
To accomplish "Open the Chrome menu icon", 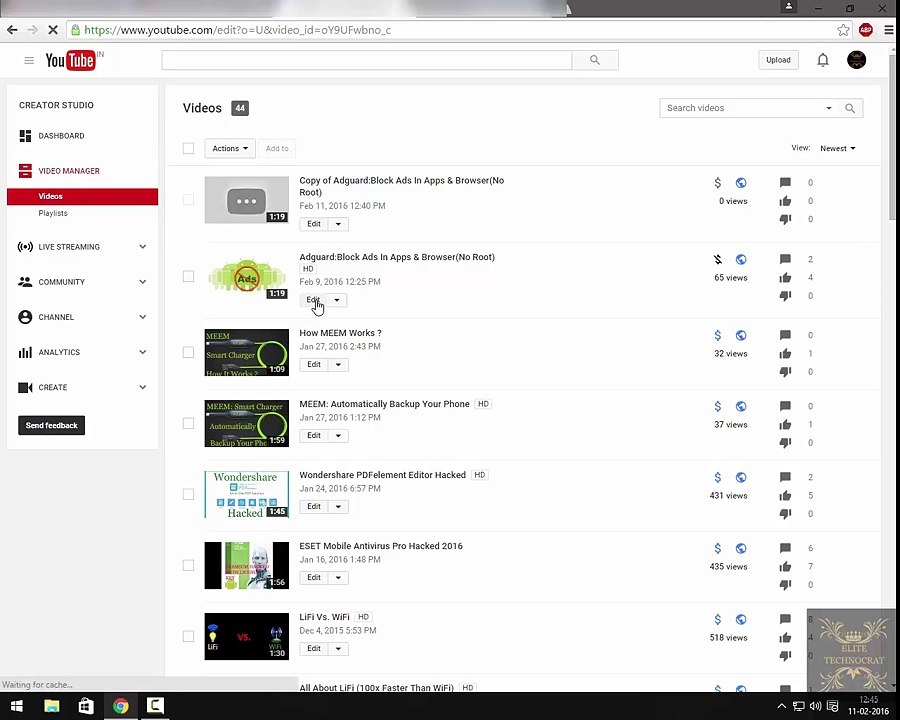I will [889, 30].
